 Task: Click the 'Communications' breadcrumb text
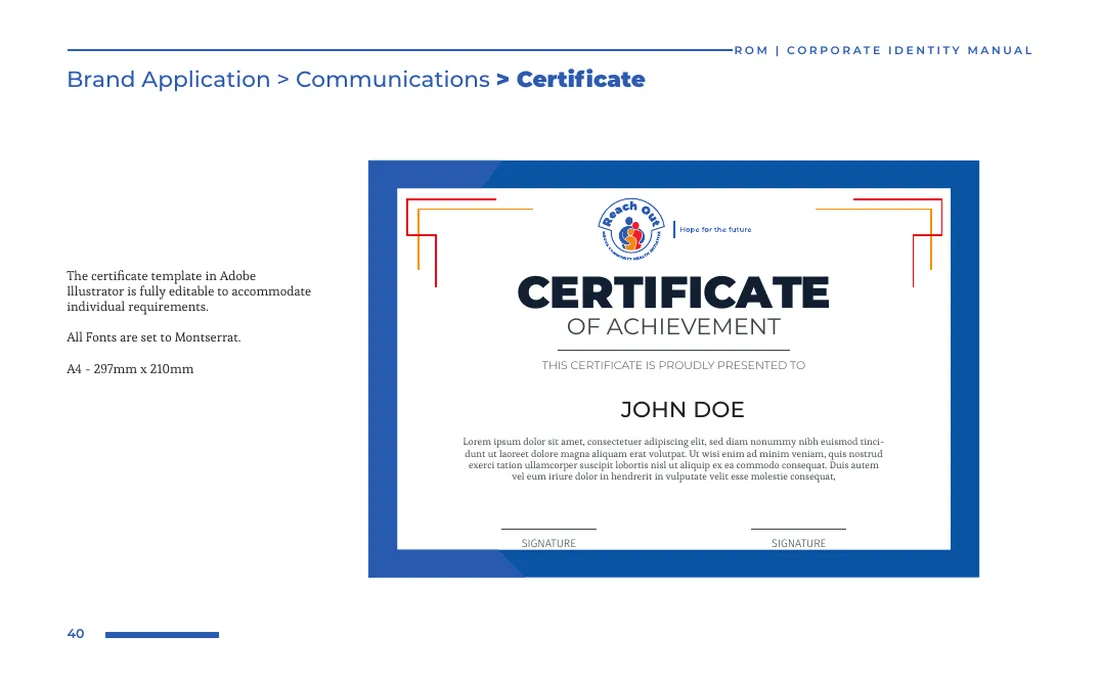(392, 79)
